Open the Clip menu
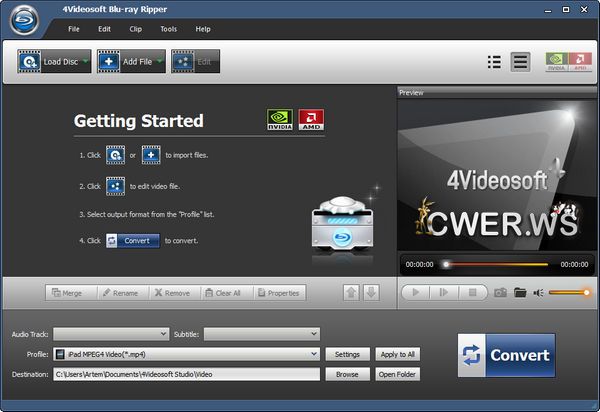Image resolution: width=600 pixels, height=412 pixels. coord(135,29)
